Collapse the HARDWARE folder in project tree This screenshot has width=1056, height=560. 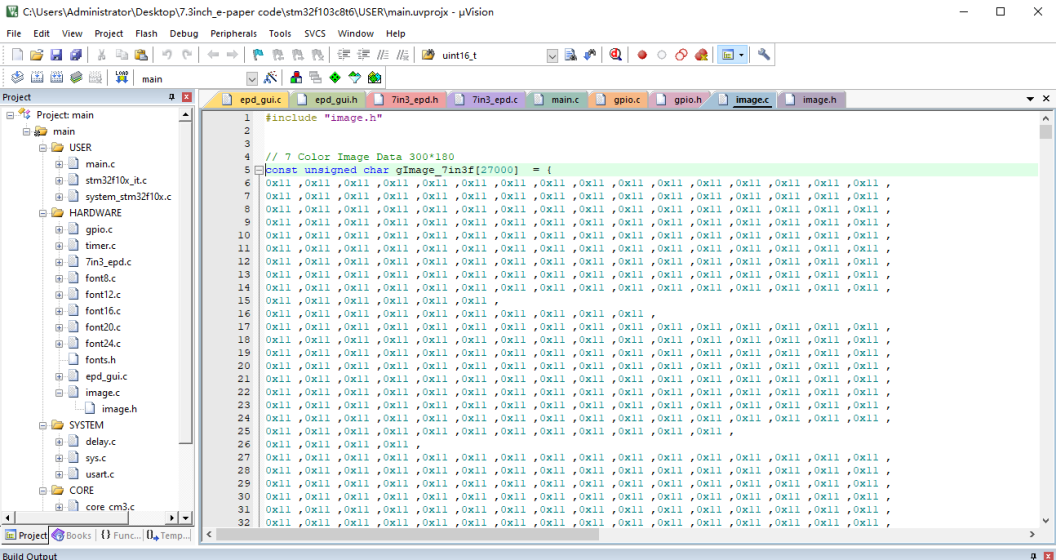click(x=43, y=213)
